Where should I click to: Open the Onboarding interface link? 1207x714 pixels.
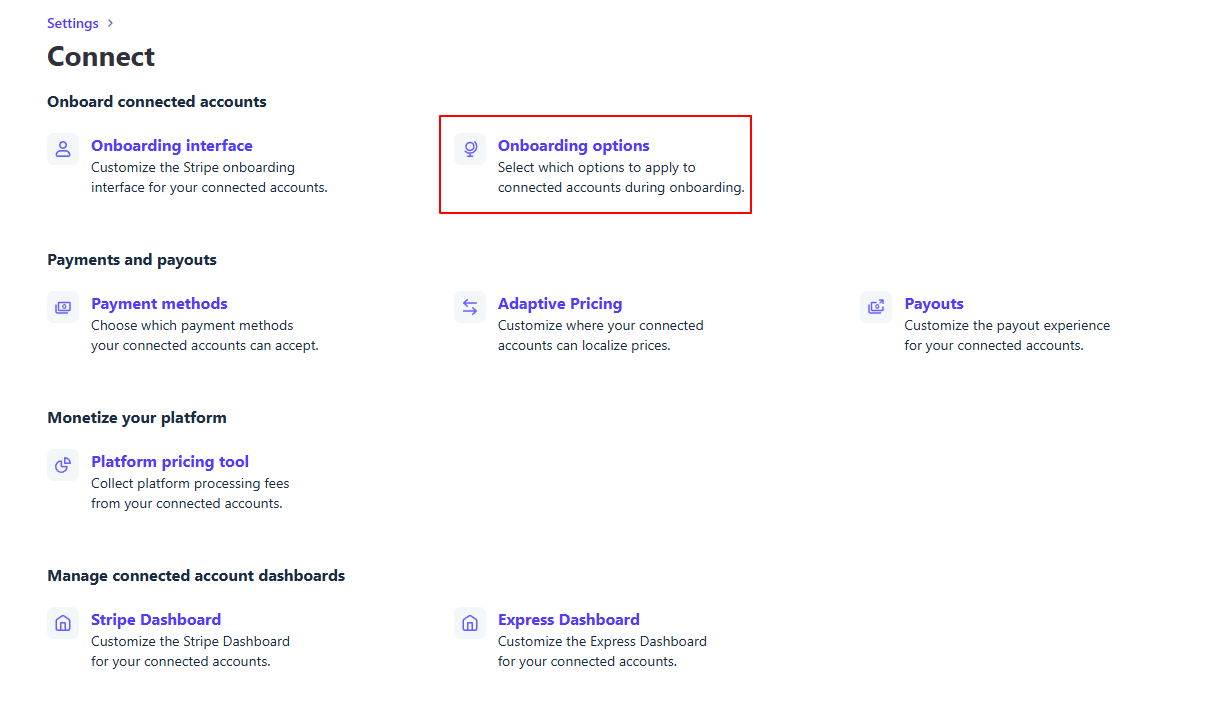171,146
